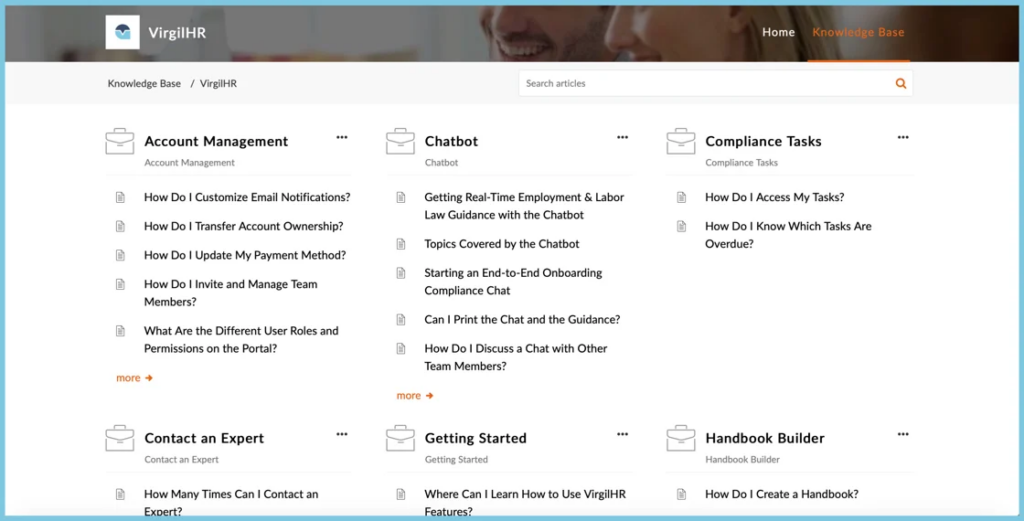
Task: Go to the Home tab
Action: 778,32
